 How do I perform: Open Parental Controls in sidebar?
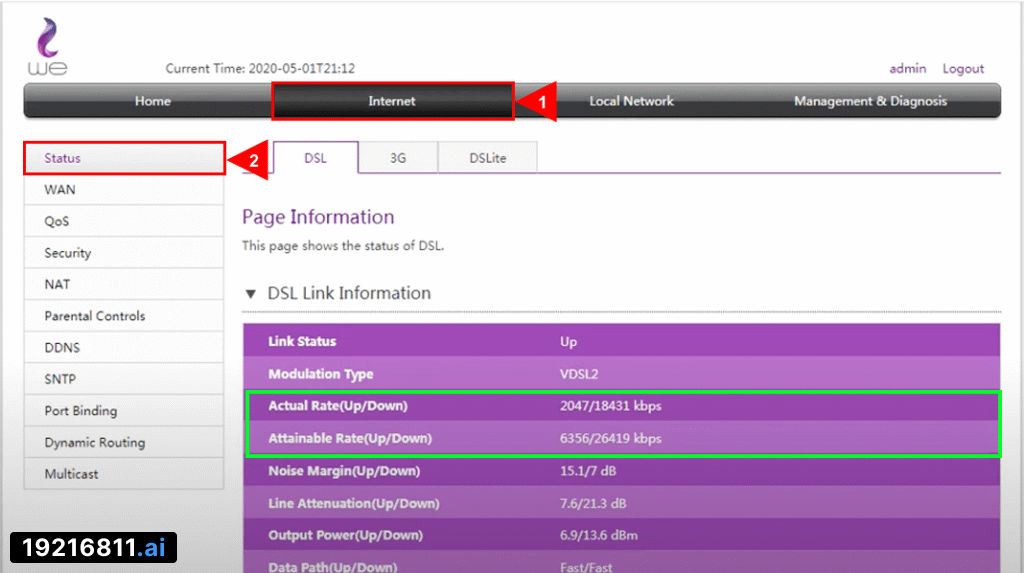coord(95,316)
